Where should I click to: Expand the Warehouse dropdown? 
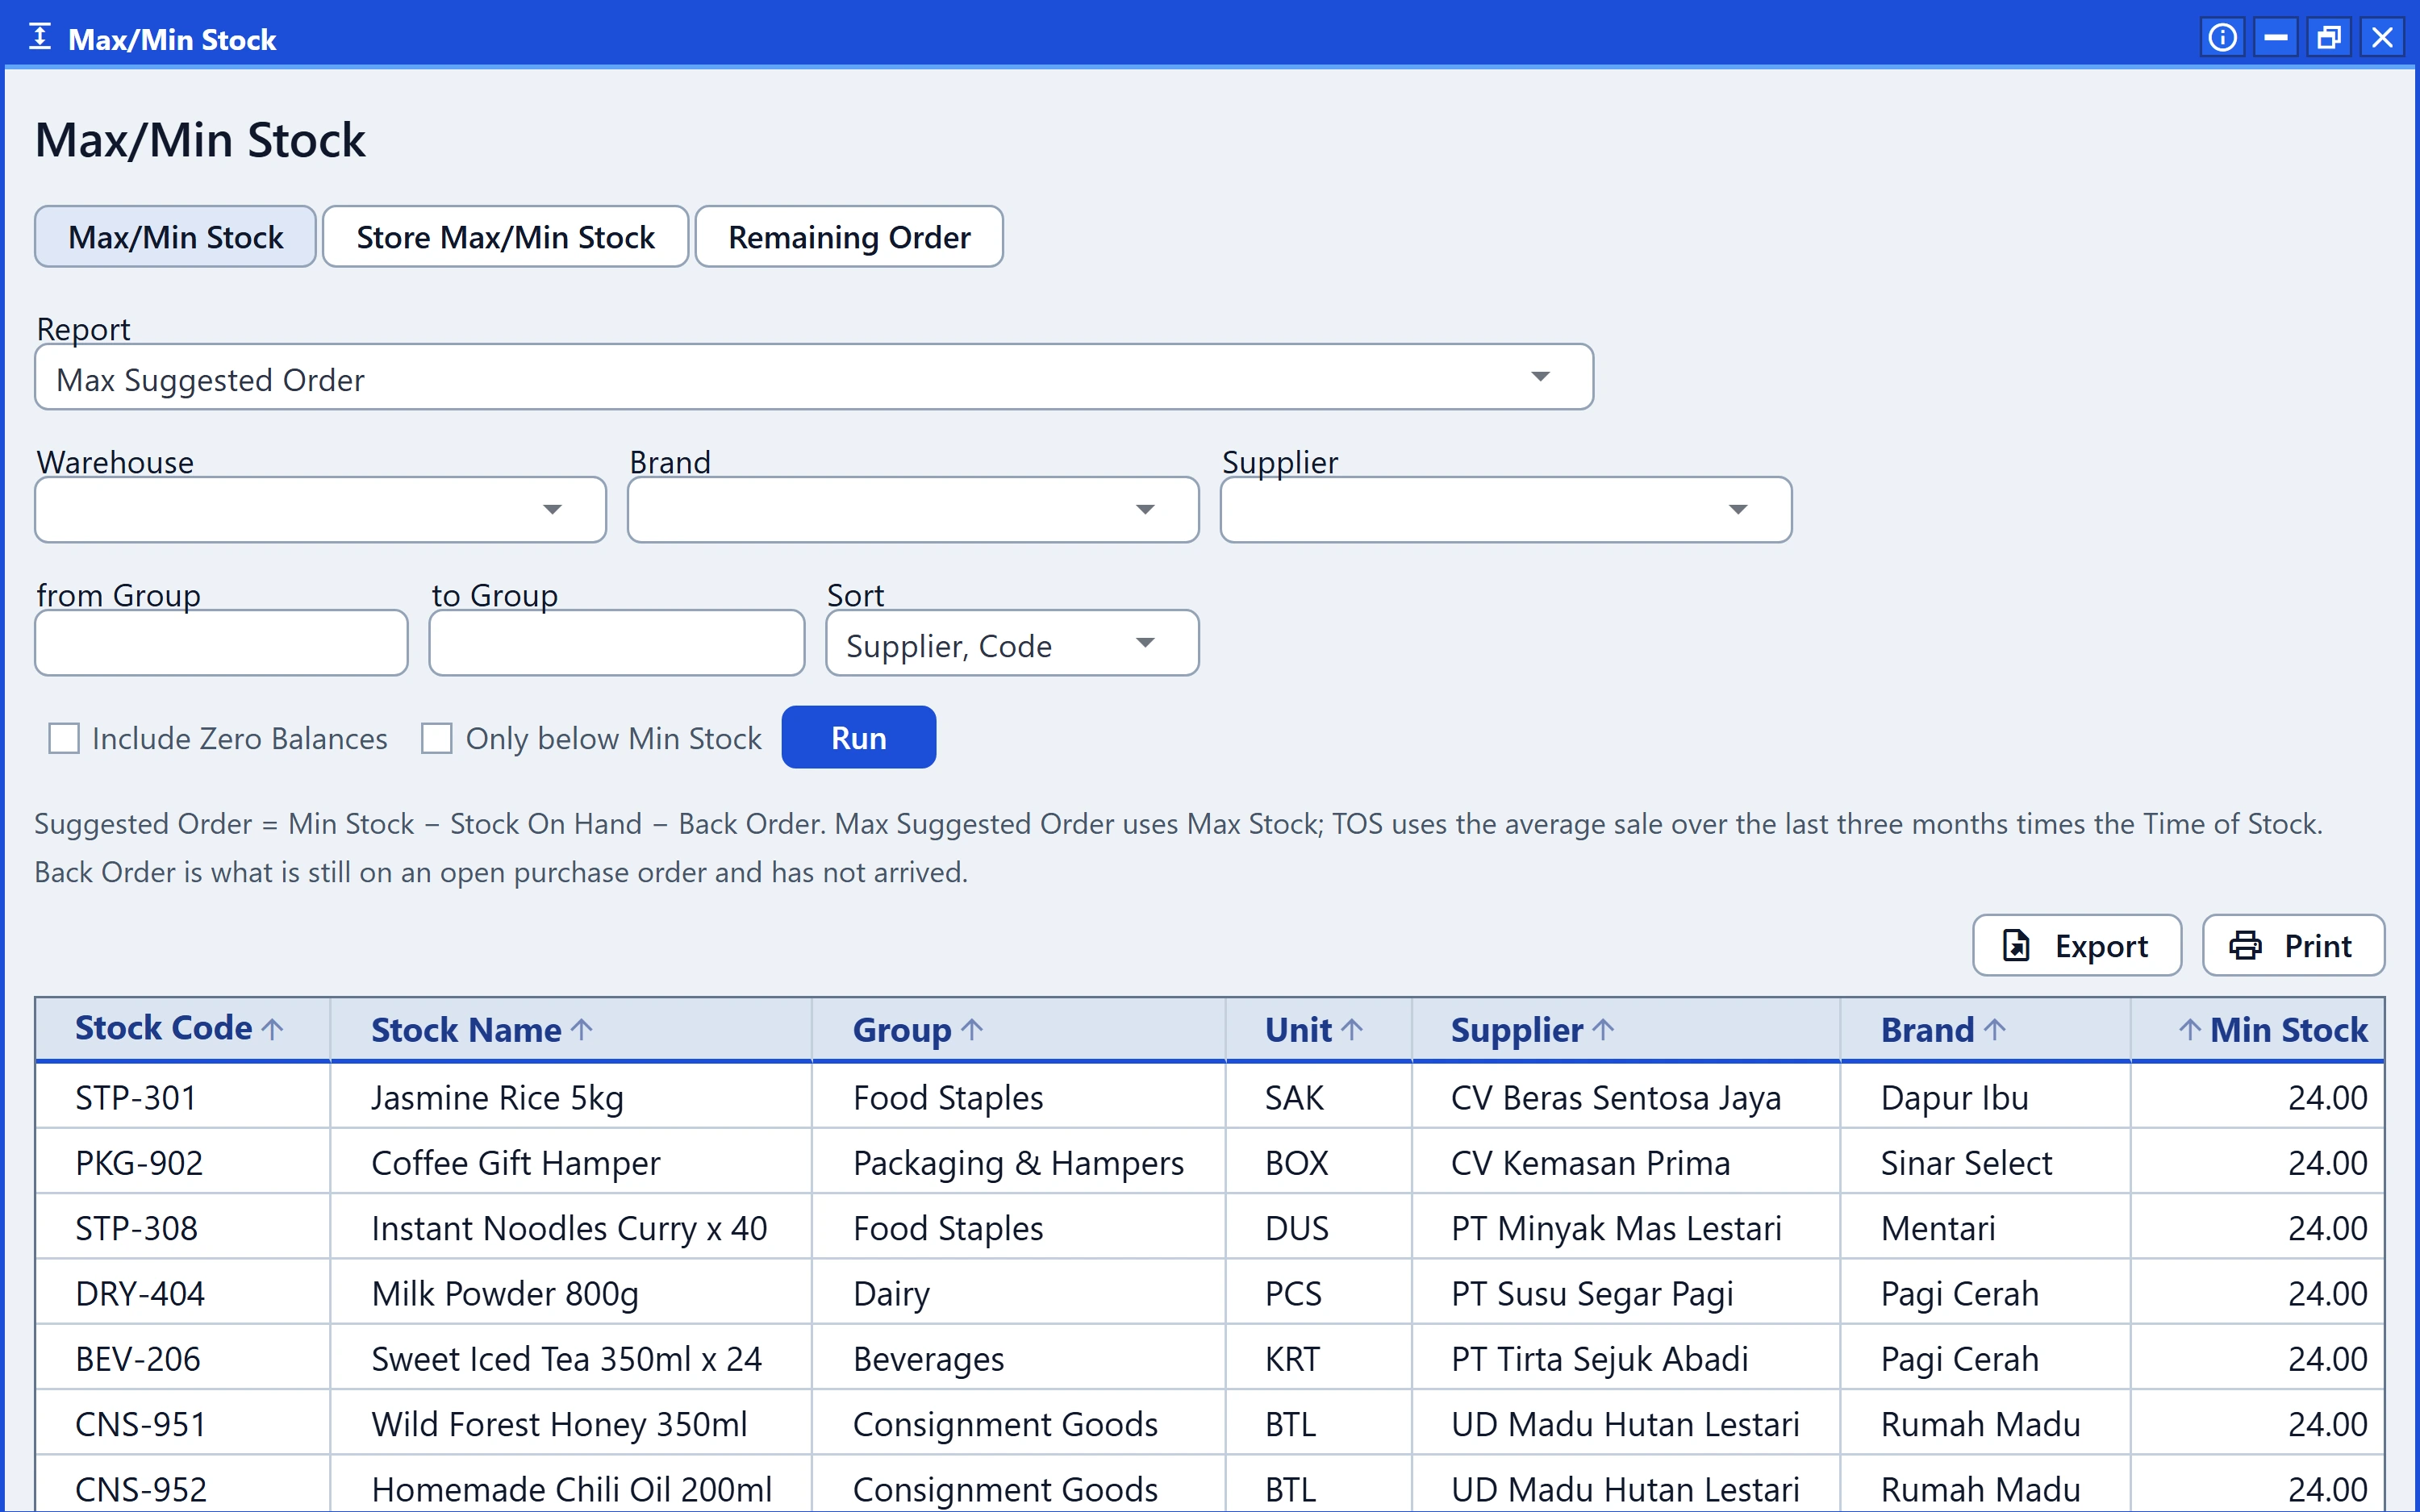coord(320,510)
